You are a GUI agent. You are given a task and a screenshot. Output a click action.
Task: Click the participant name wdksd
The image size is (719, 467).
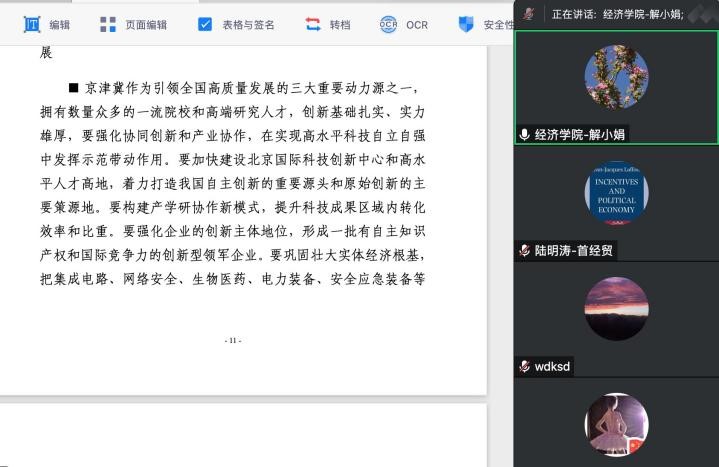[x=552, y=367]
